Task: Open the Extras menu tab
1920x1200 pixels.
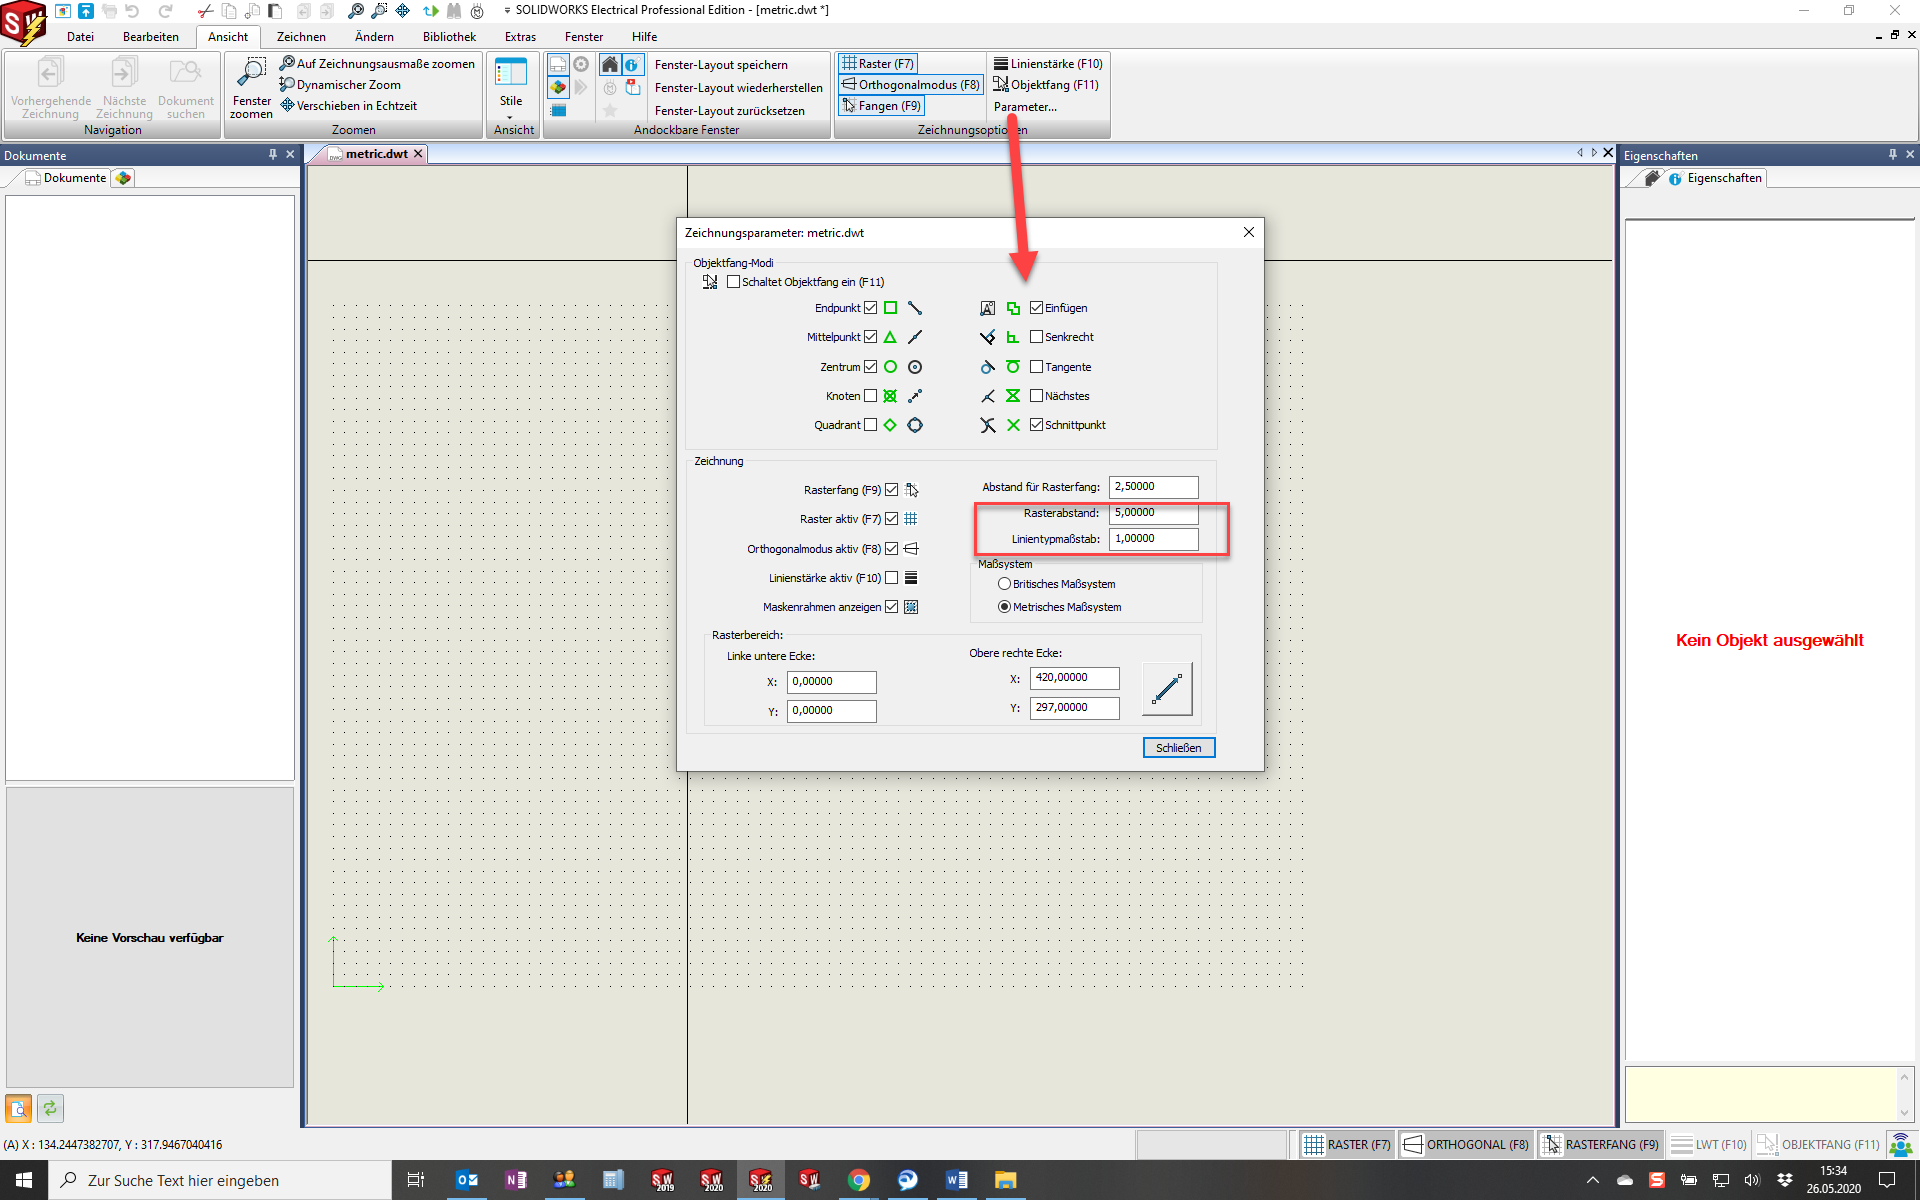Action: pos(520,37)
